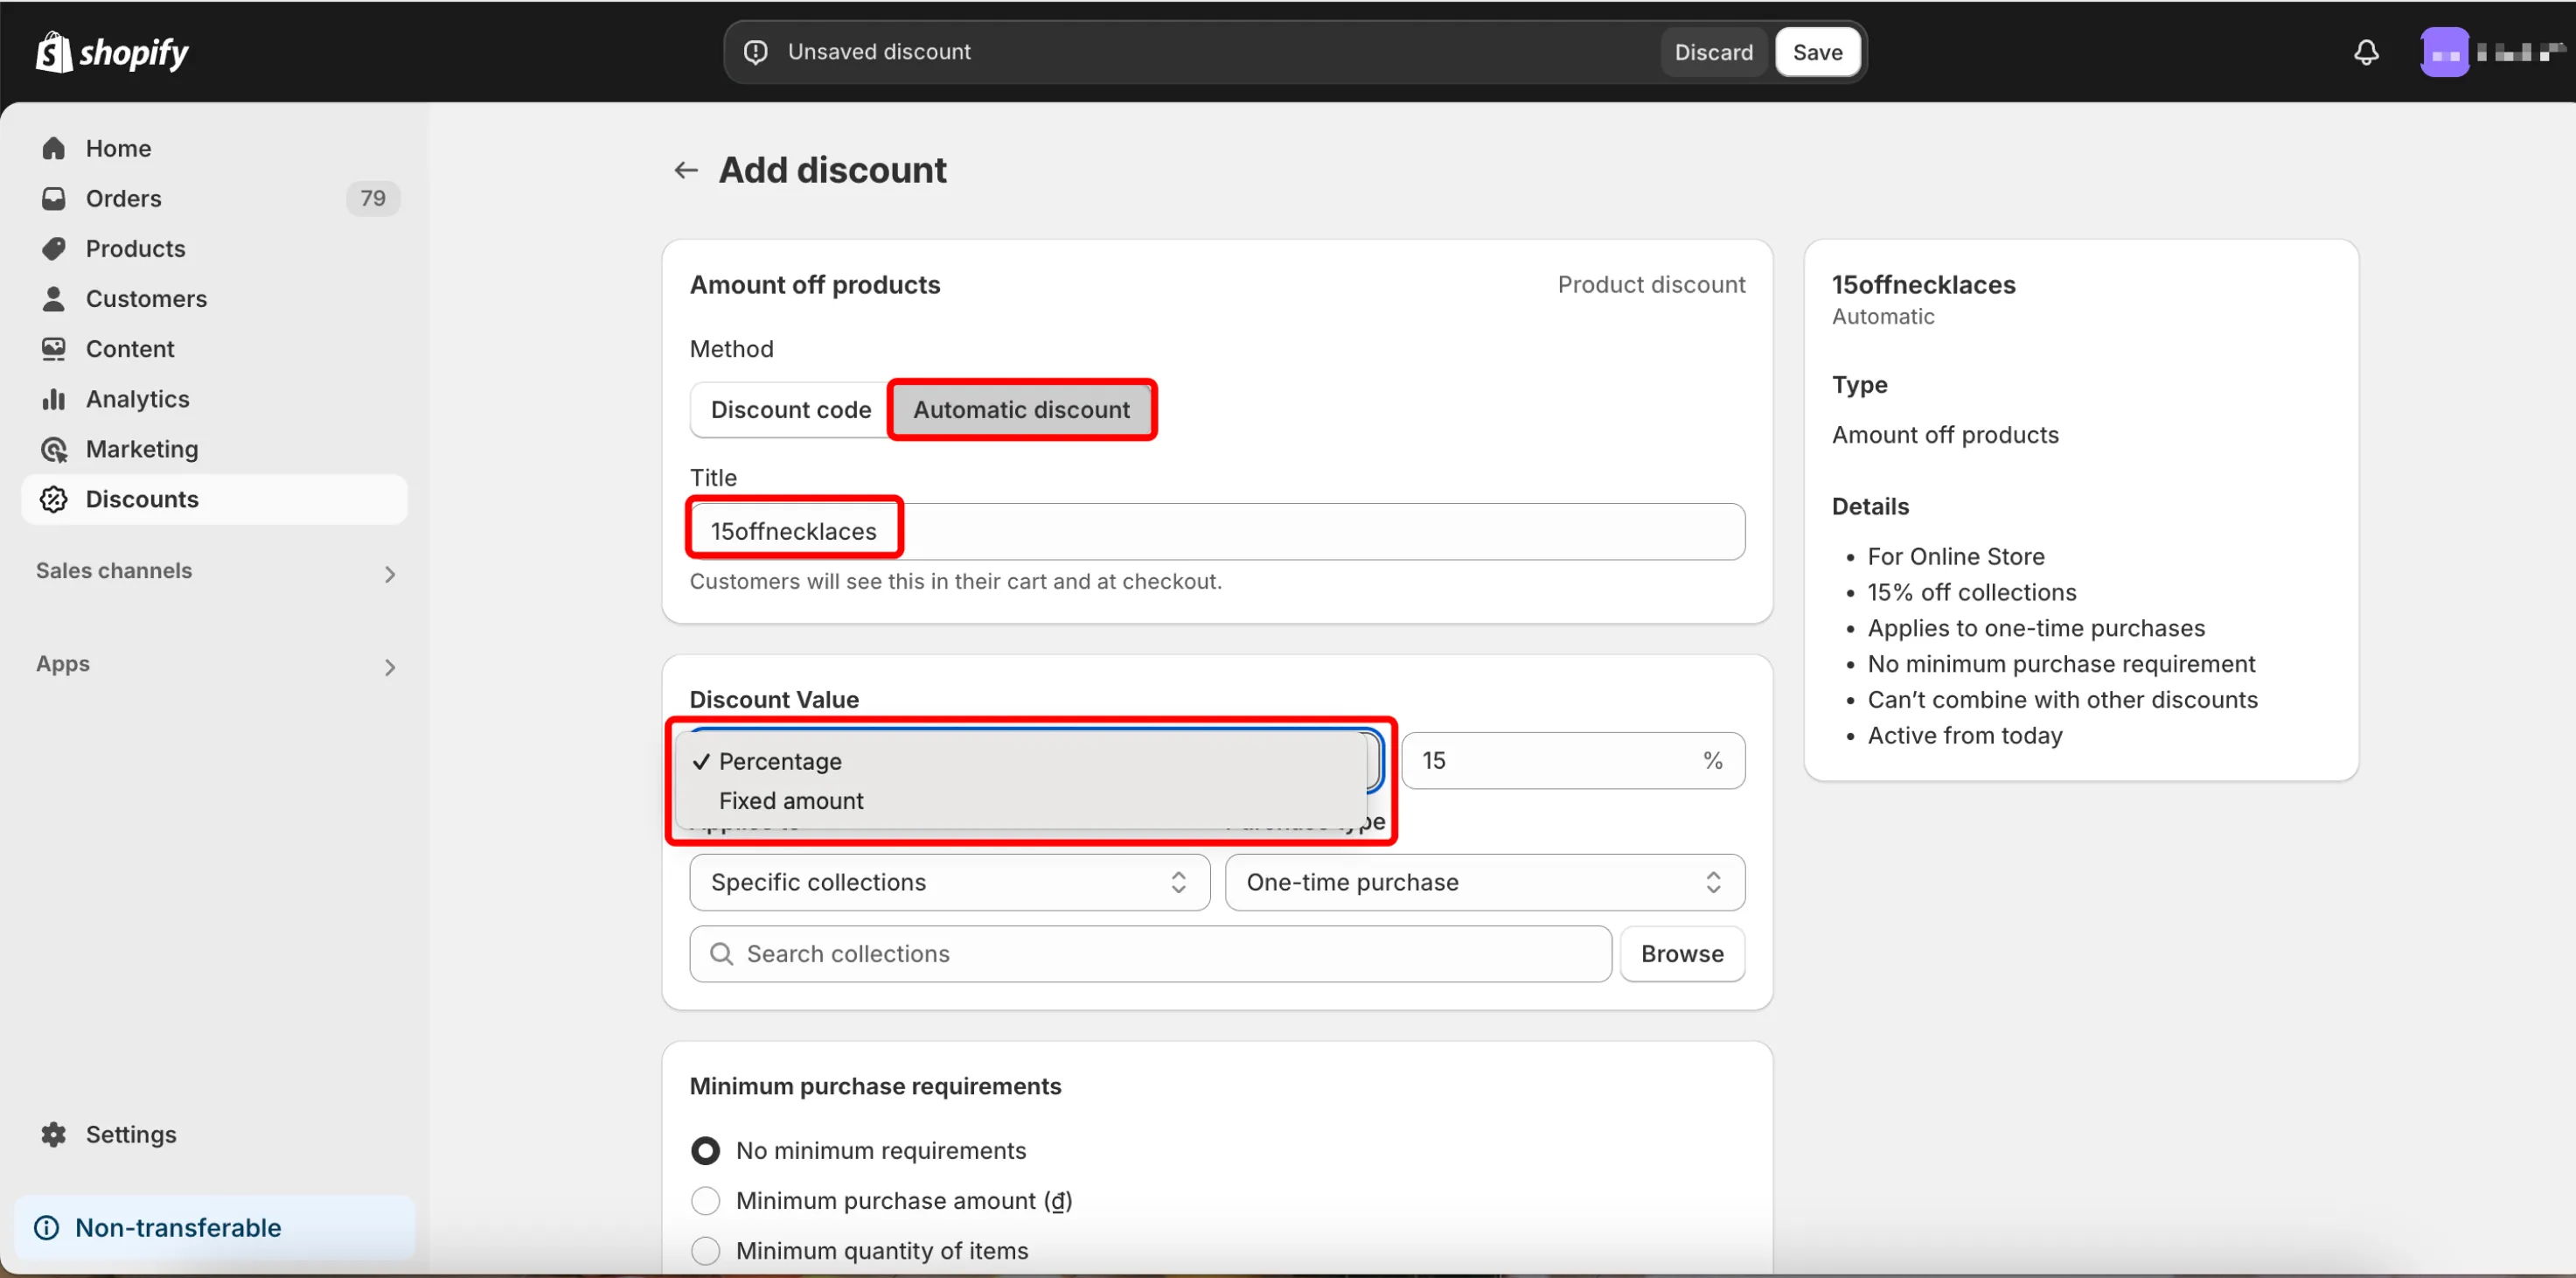Open Content in sidebar
Viewport: 2576px width, 1278px height.
(214, 348)
